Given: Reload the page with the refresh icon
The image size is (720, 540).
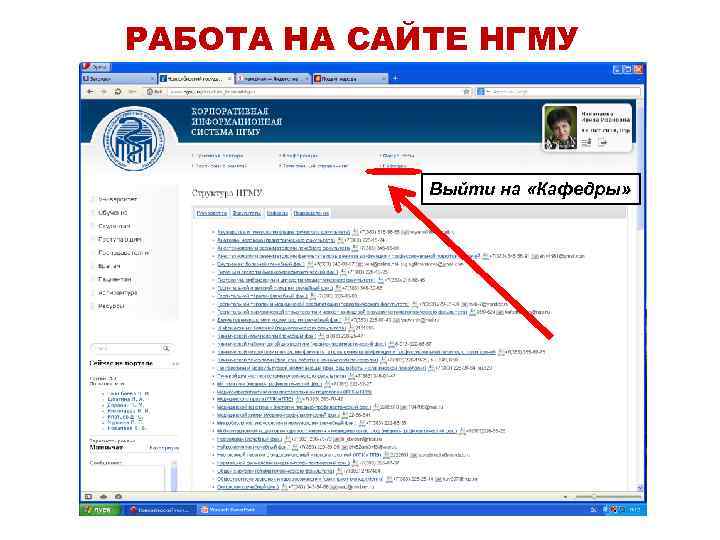Looking at the screenshot, I should point(118,91).
